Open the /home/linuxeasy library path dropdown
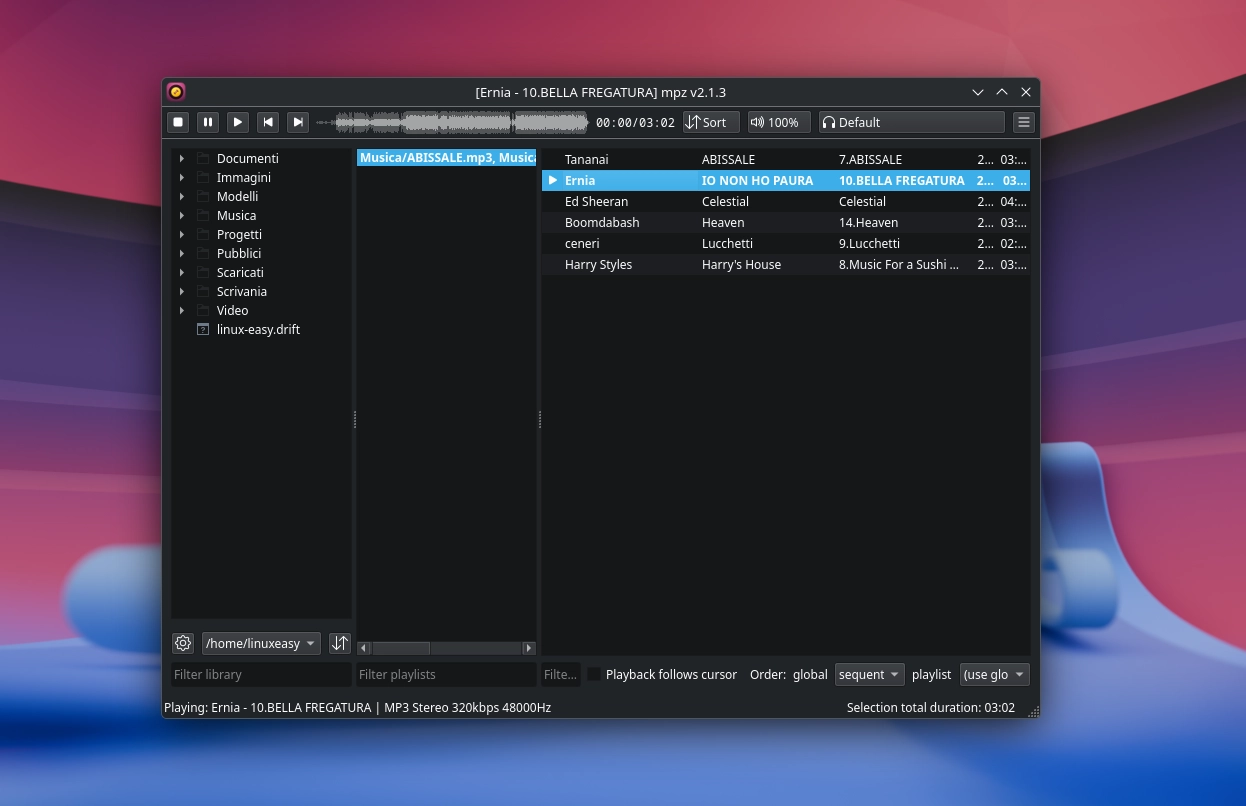The width and height of the screenshot is (1246, 806). (261, 643)
